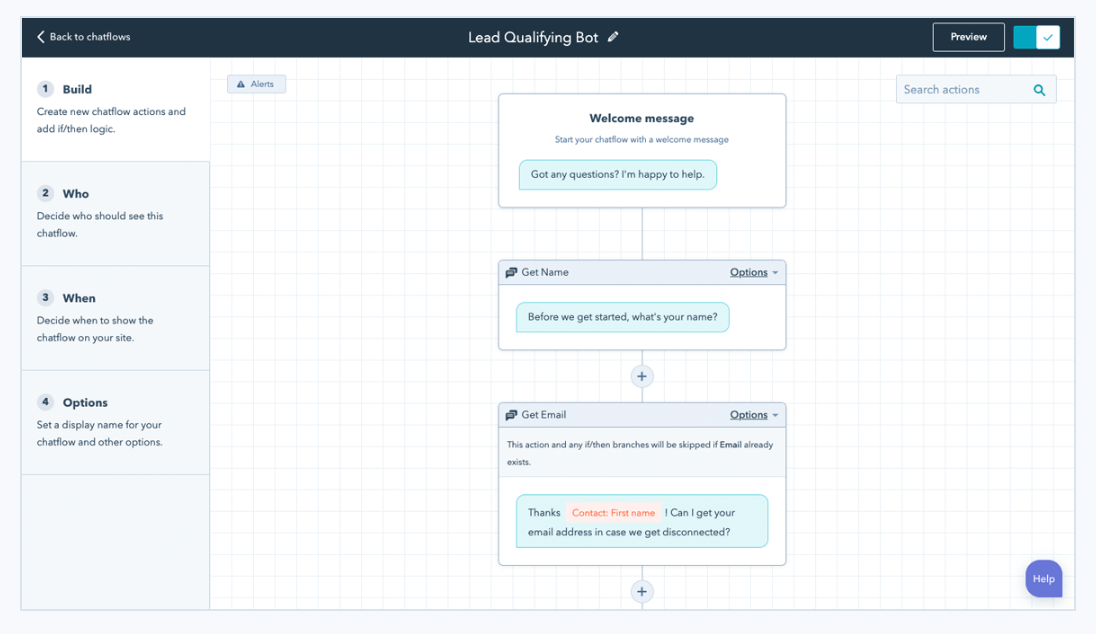Go back to chatflows
The width and height of the screenshot is (1096, 634).
[89, 37]
